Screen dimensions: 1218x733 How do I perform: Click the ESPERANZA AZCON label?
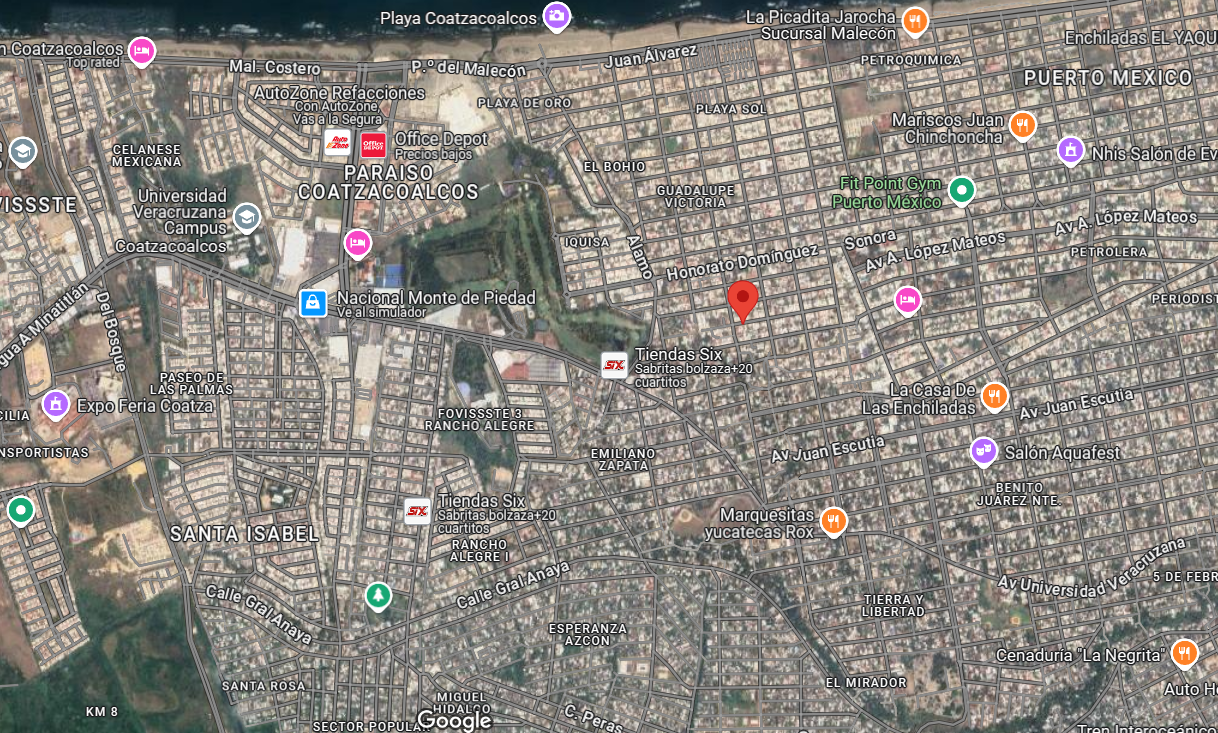click(x=588, y=634)
